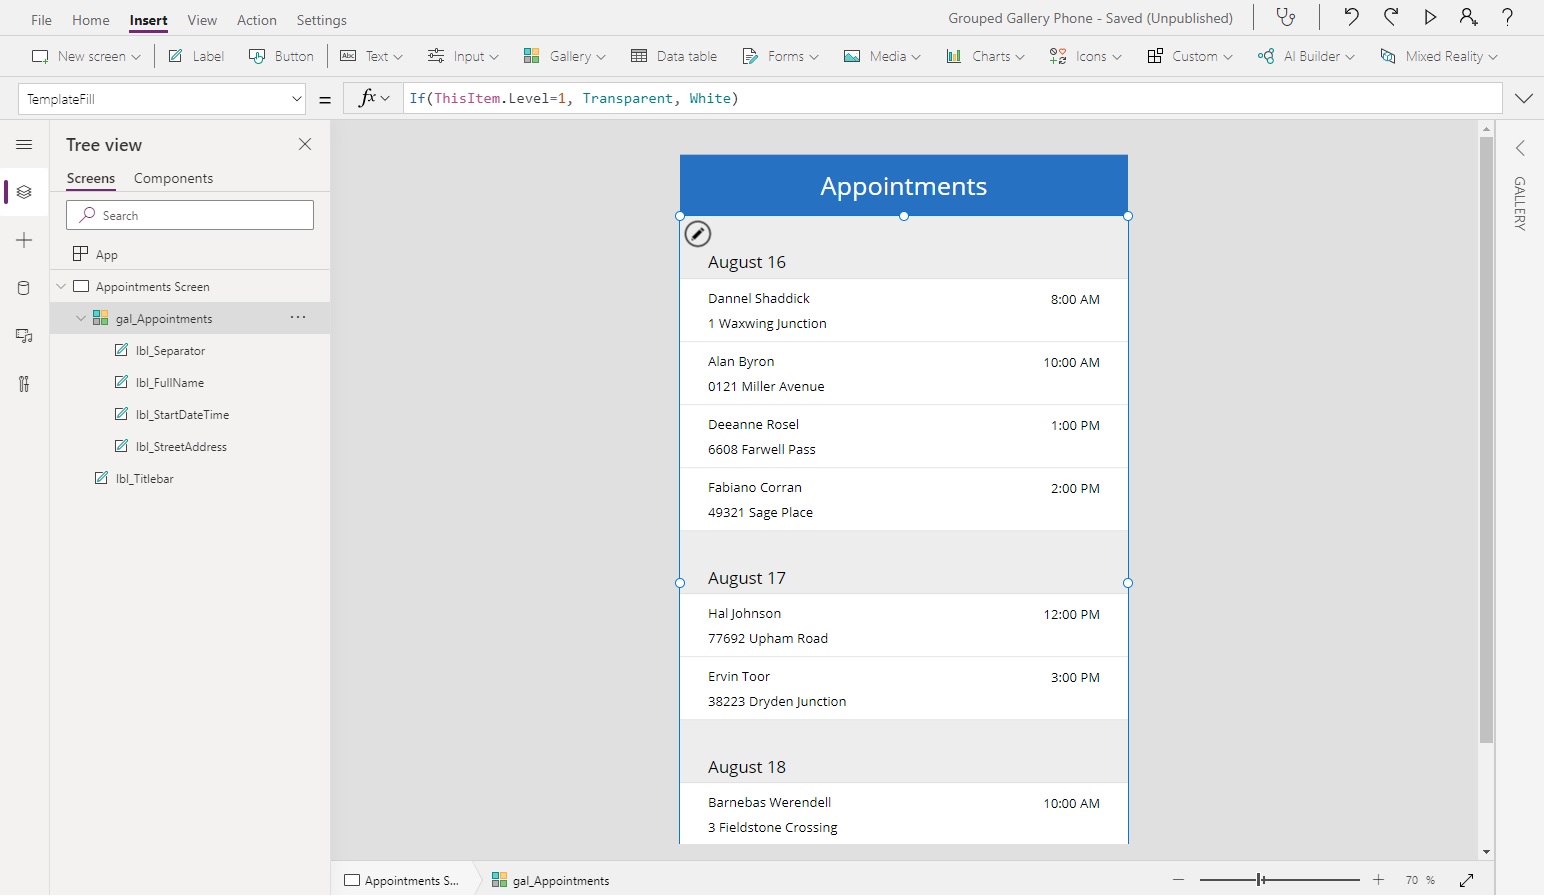
Task: Undo the last change
Action: (1352, 17)
